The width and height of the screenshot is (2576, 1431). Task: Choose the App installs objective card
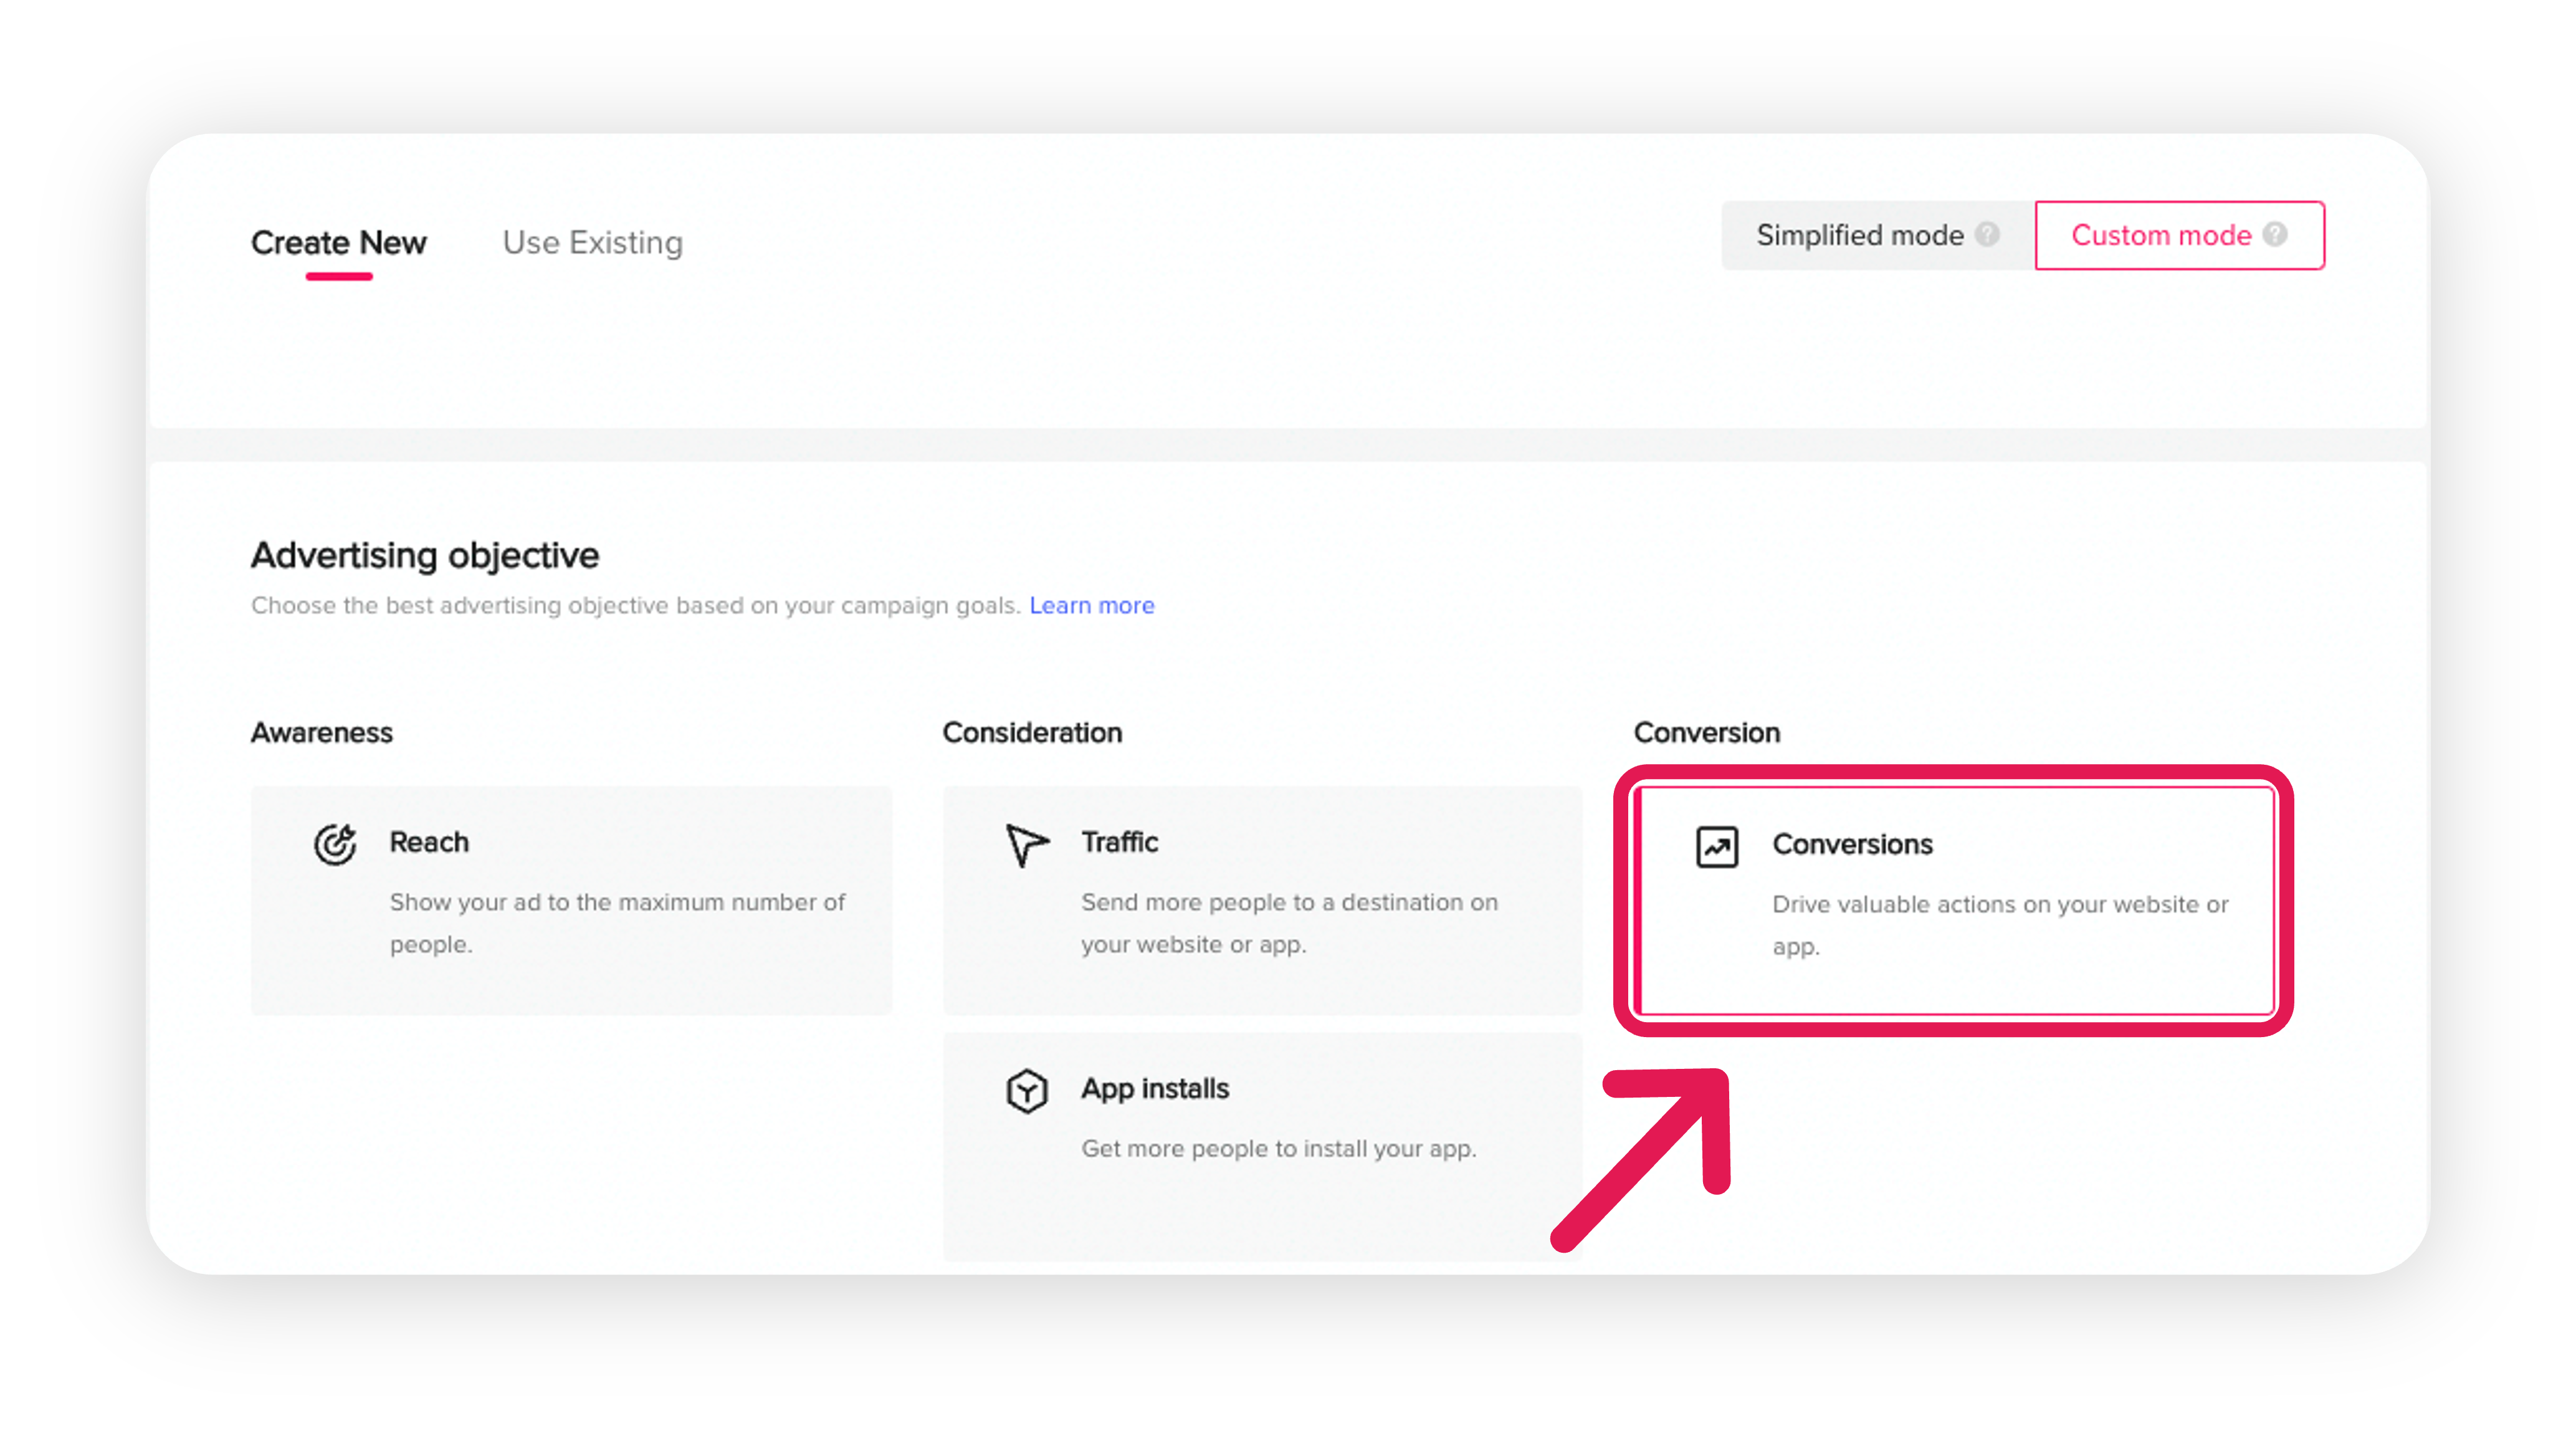pos(1262,1147)
